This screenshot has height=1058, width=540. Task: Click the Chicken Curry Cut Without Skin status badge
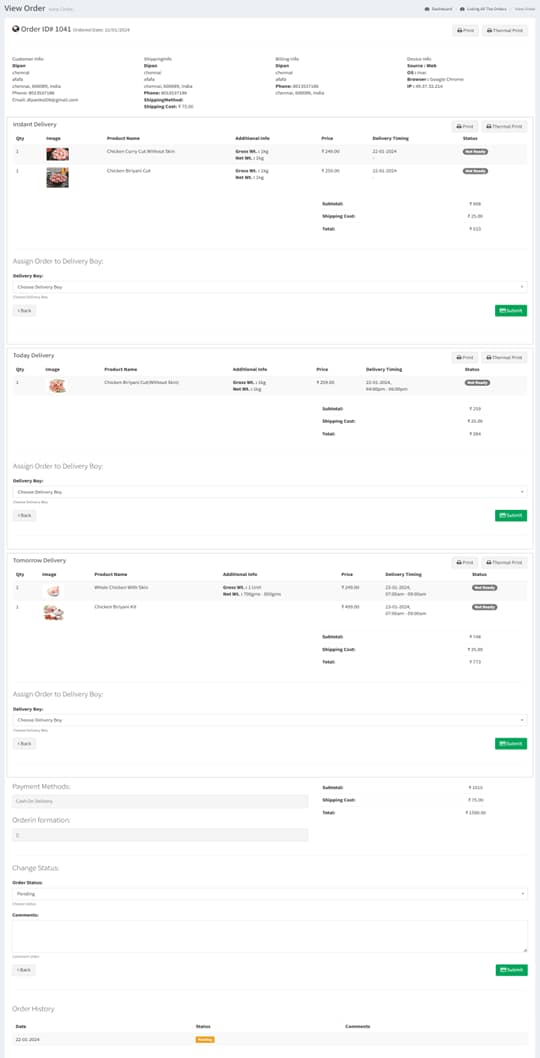click(475, 152)
